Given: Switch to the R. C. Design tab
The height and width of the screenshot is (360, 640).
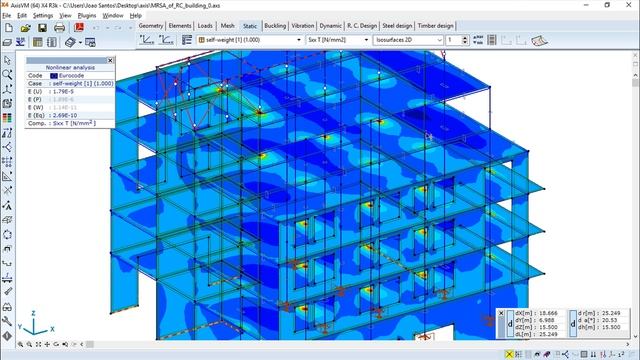Looking at the screenshot, I should (x=362, y=26).
